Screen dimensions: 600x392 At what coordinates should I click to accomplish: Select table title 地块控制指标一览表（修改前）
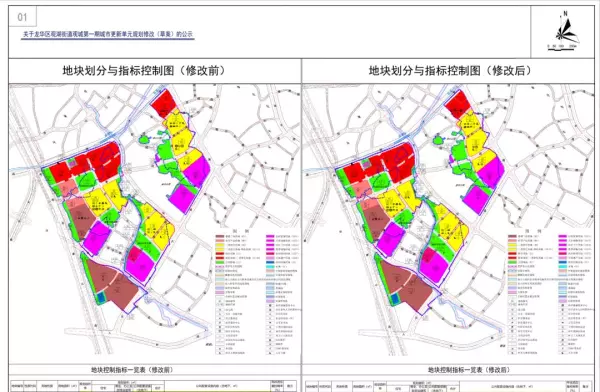[x=132, y=370]
